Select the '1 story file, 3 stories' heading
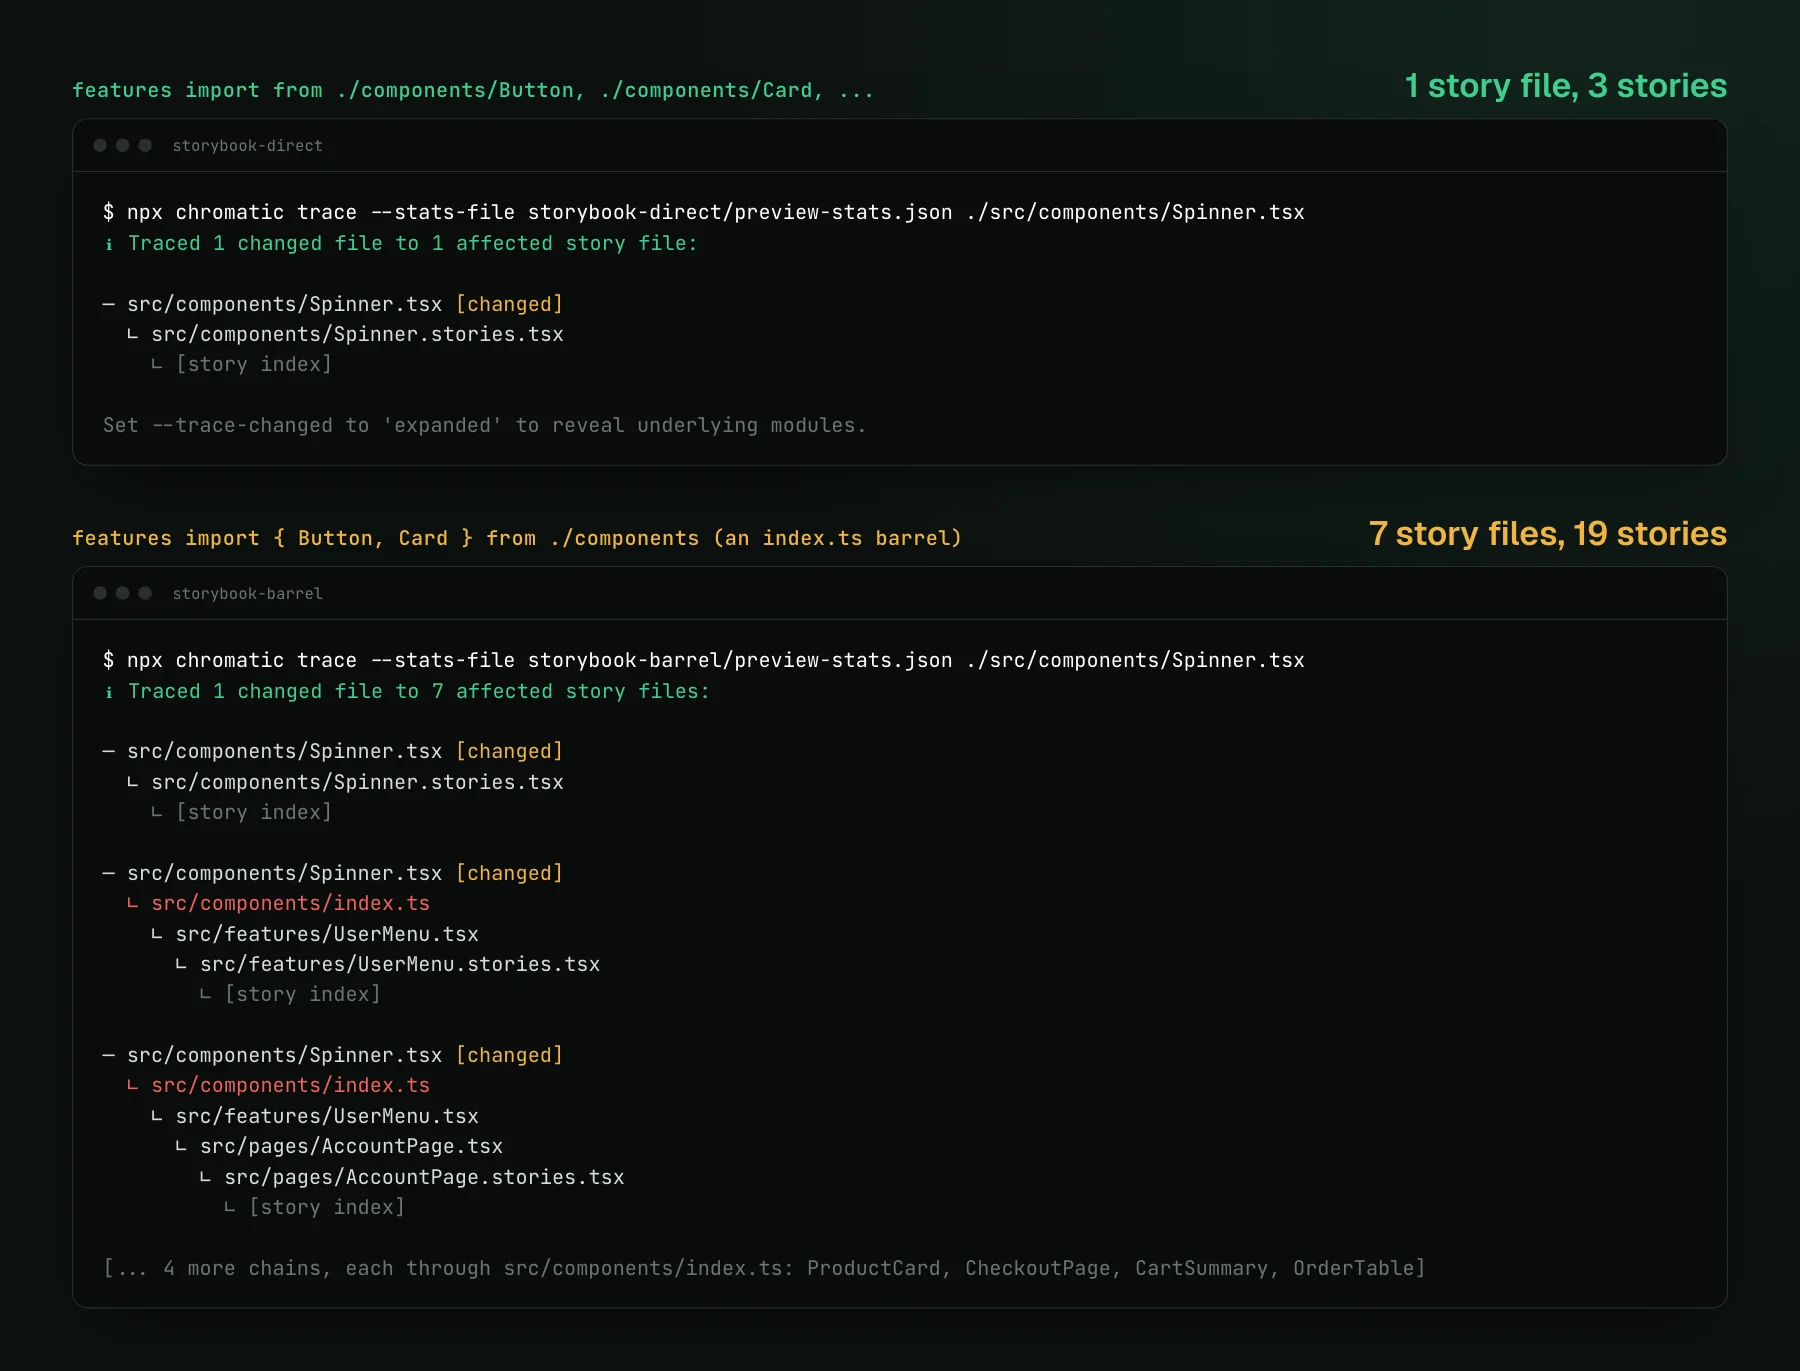Image resolution: width=1800 pixels, height=1371 pixels. (x=1565, y=86)
